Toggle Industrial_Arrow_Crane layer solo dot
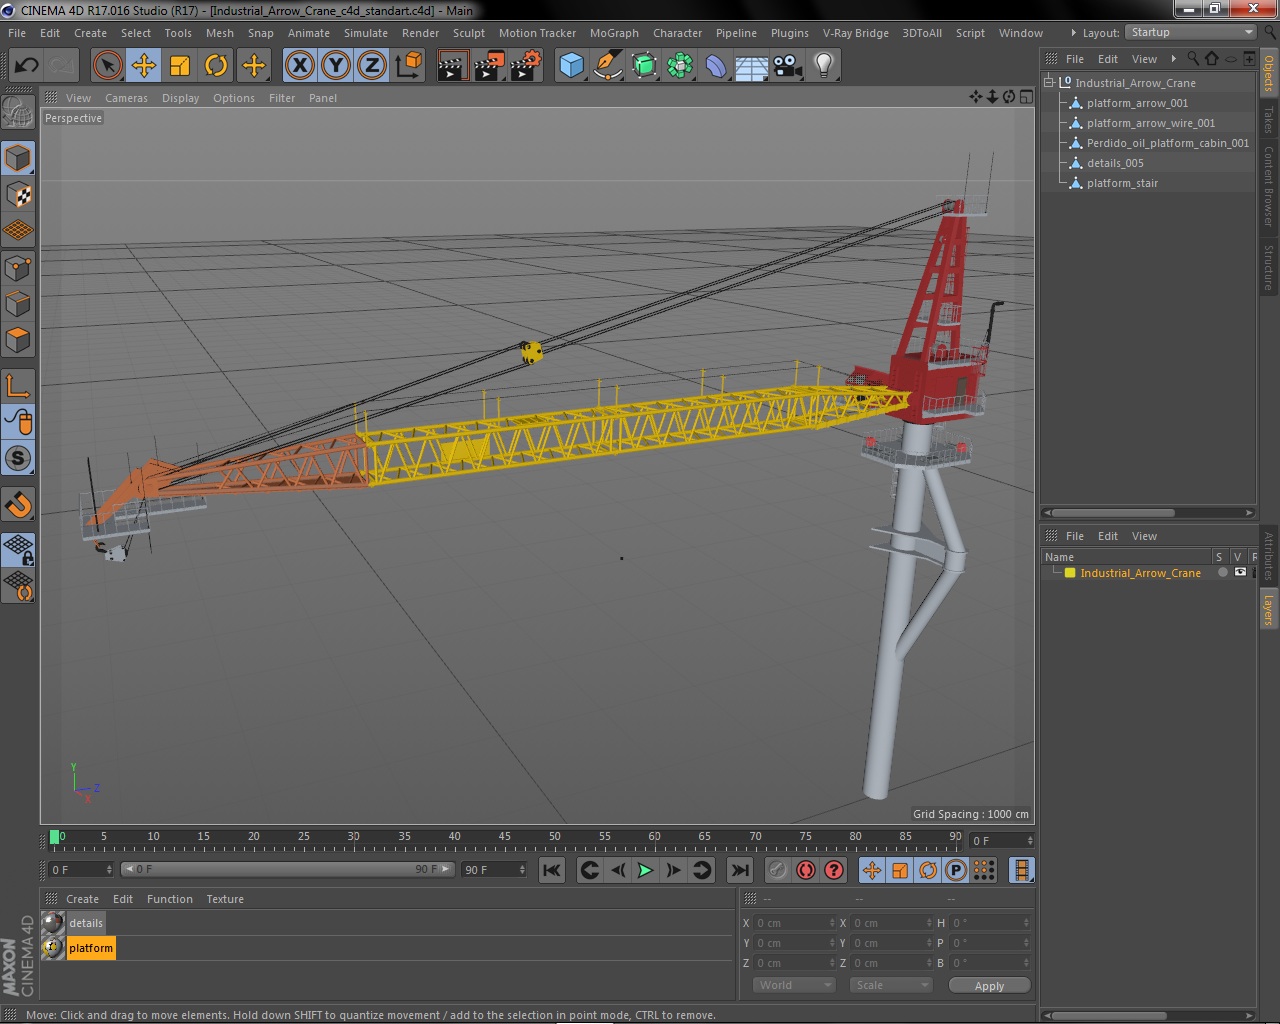 tap(1222, 573)
